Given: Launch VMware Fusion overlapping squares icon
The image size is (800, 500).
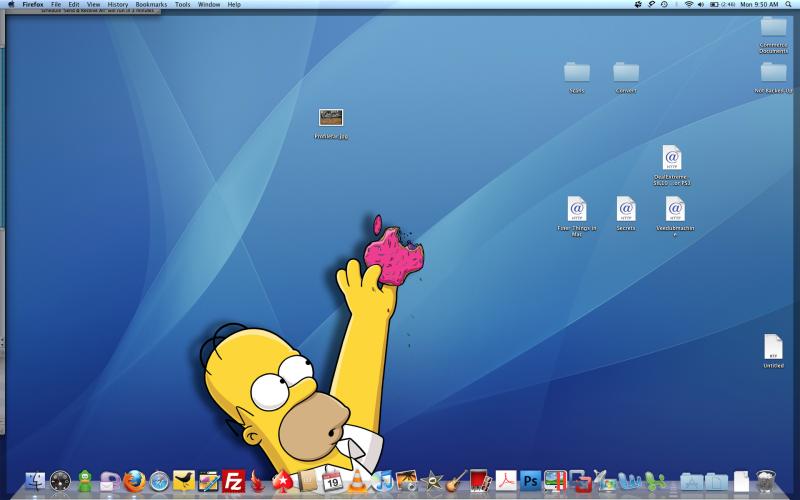Looking at the screenshot, I should (x=580, y=481).
